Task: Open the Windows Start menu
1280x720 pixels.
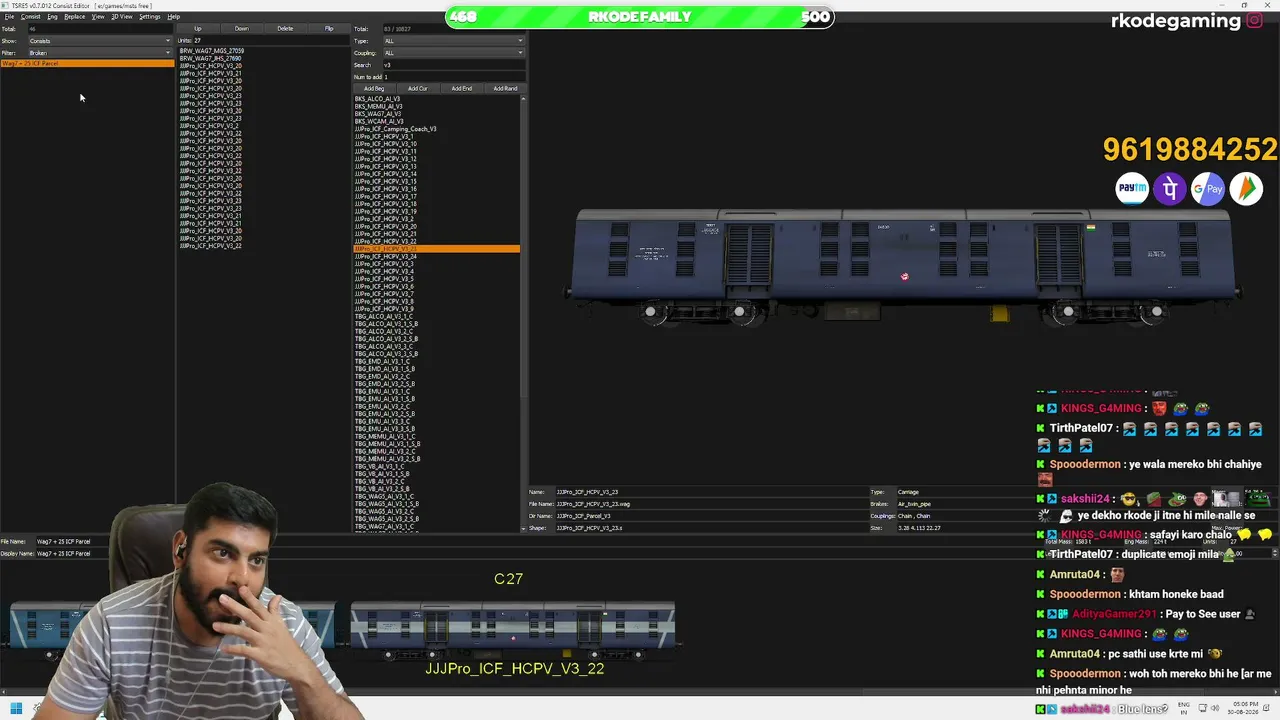Action: click(x=16, y=709)
